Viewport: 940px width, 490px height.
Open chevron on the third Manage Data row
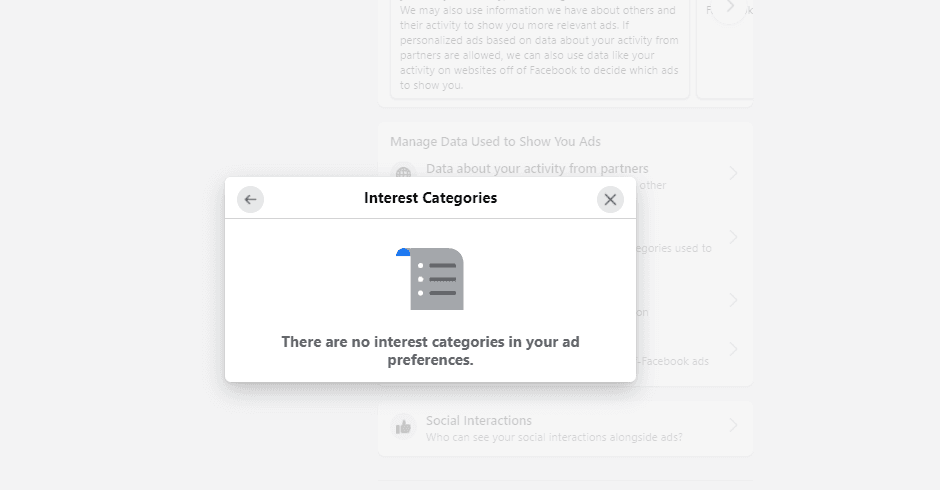tap(733, 300)
